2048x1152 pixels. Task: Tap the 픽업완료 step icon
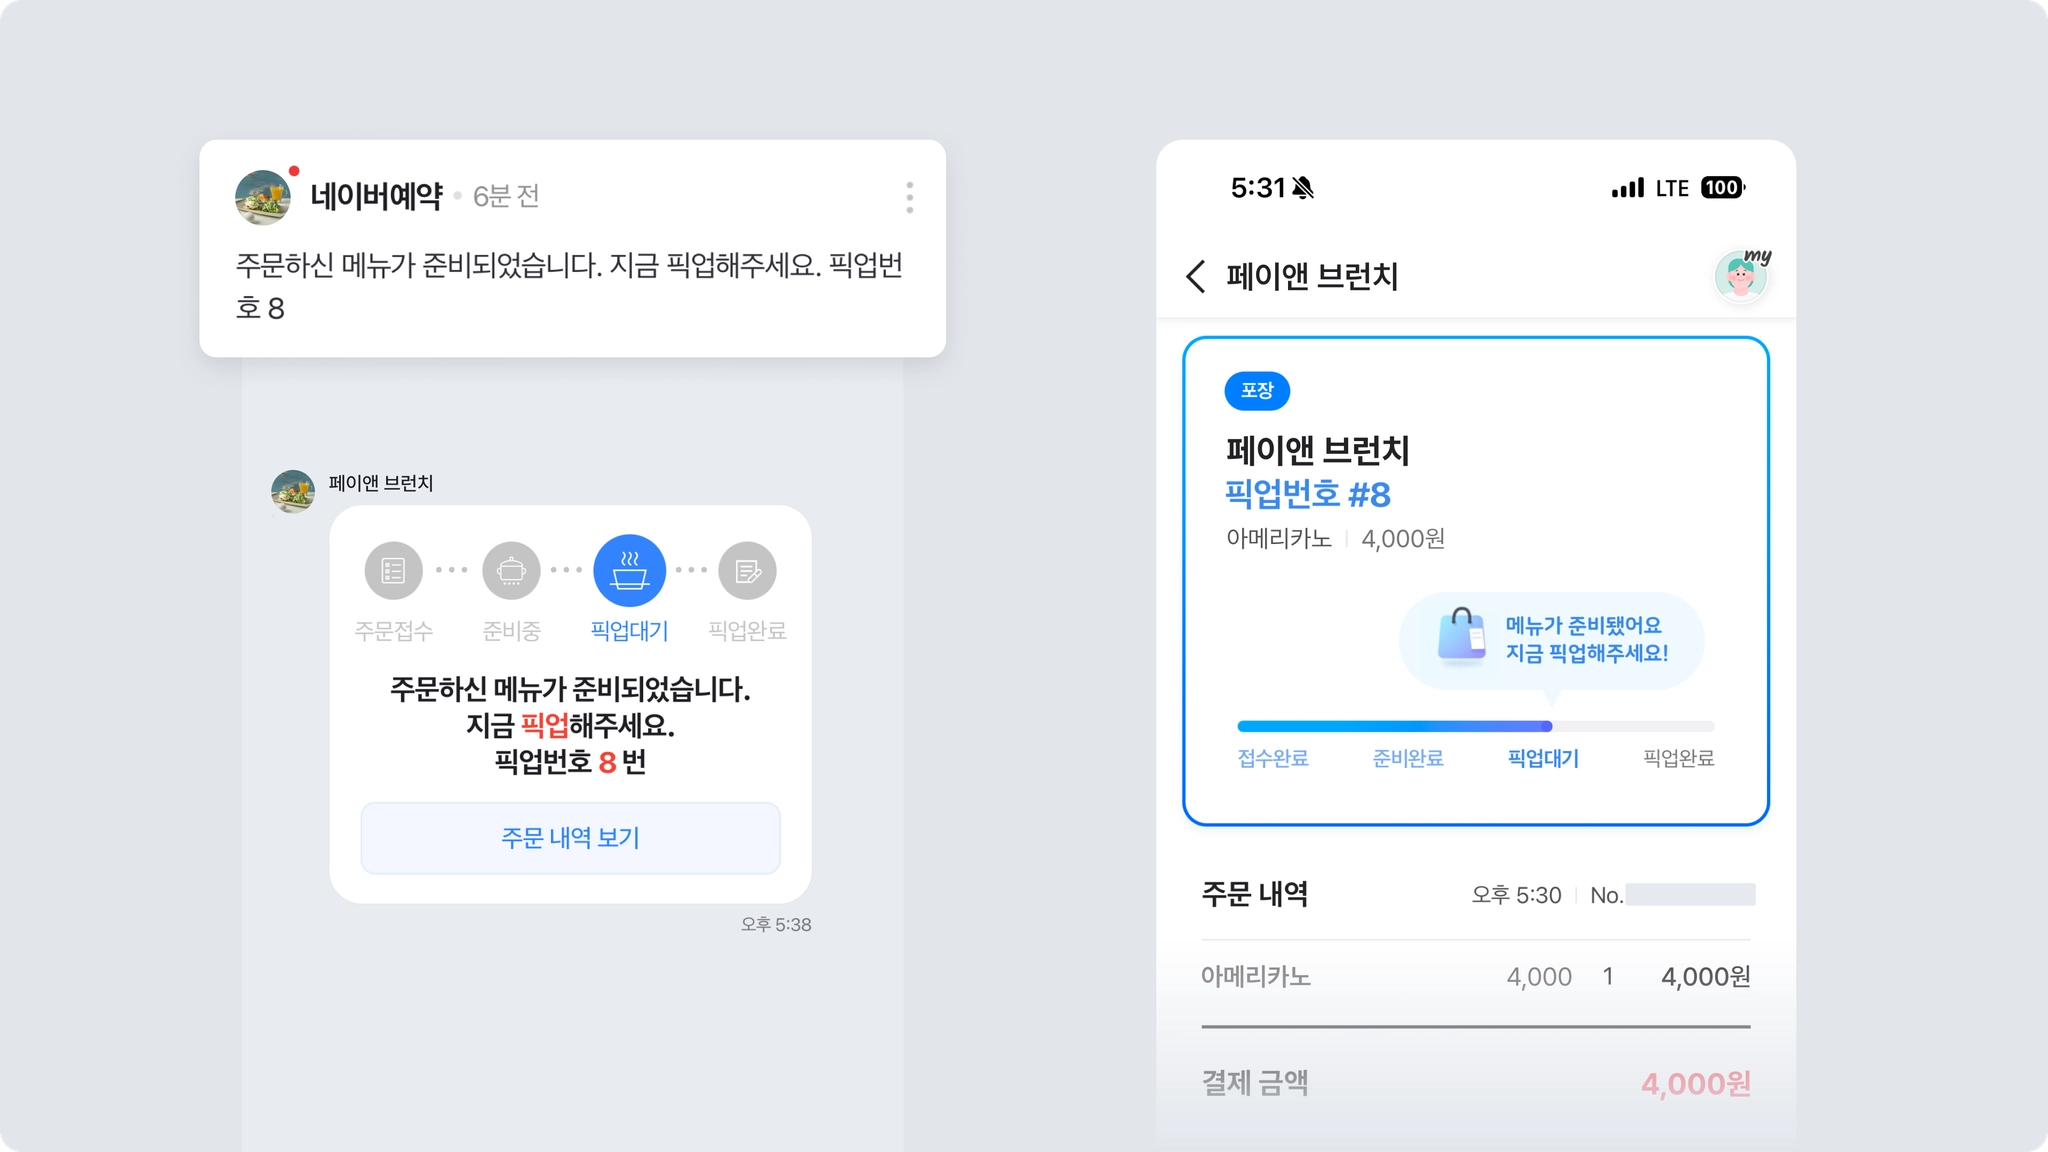(x=747, y=571)
